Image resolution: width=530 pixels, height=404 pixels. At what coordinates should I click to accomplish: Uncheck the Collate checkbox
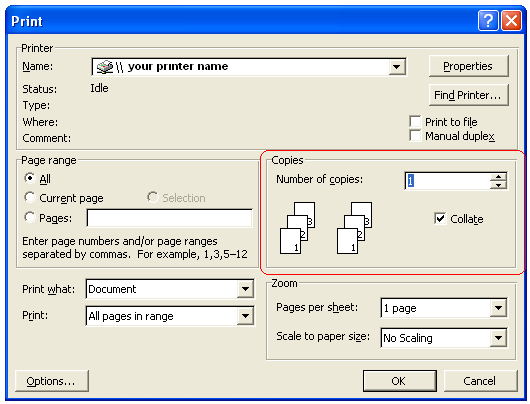tap(440, 219)
